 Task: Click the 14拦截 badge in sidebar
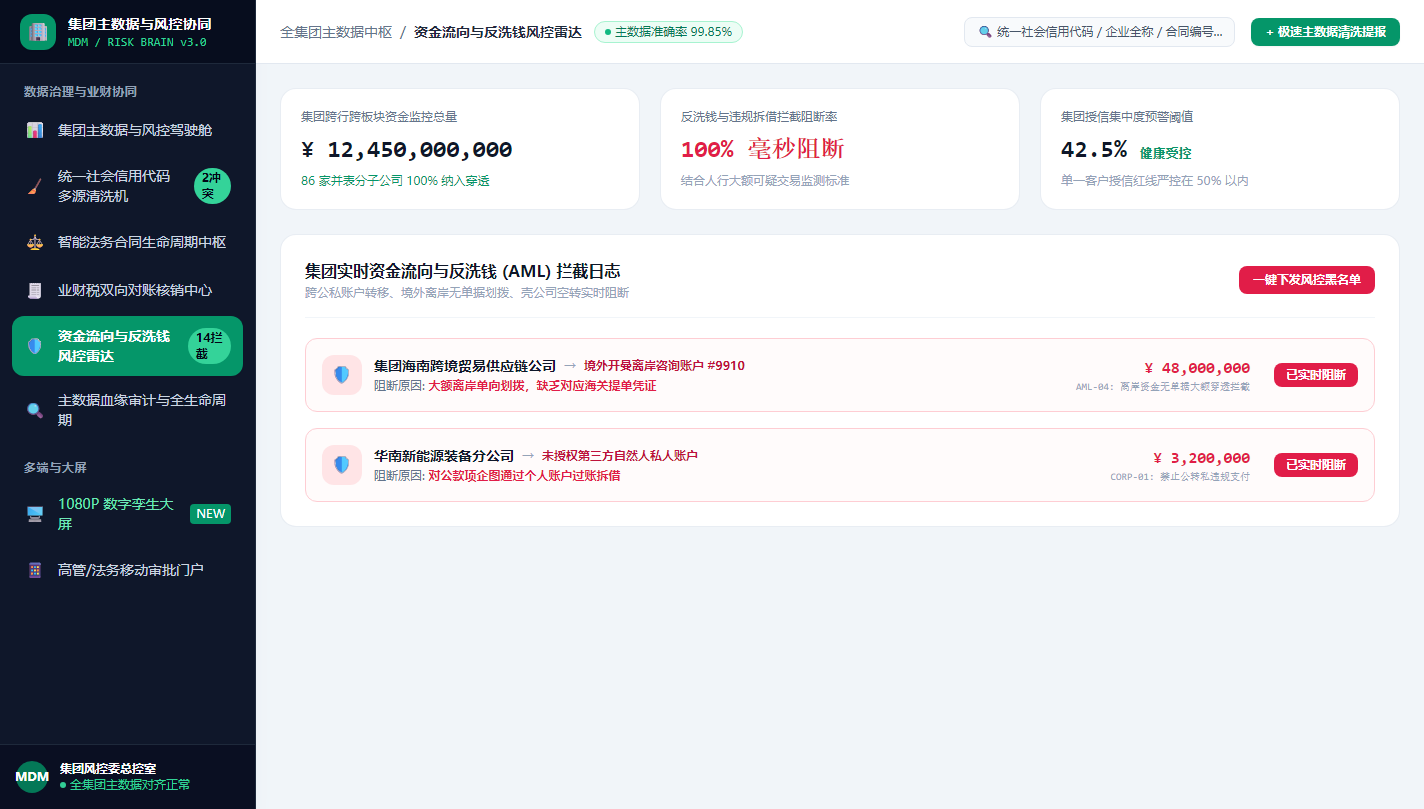209,346
